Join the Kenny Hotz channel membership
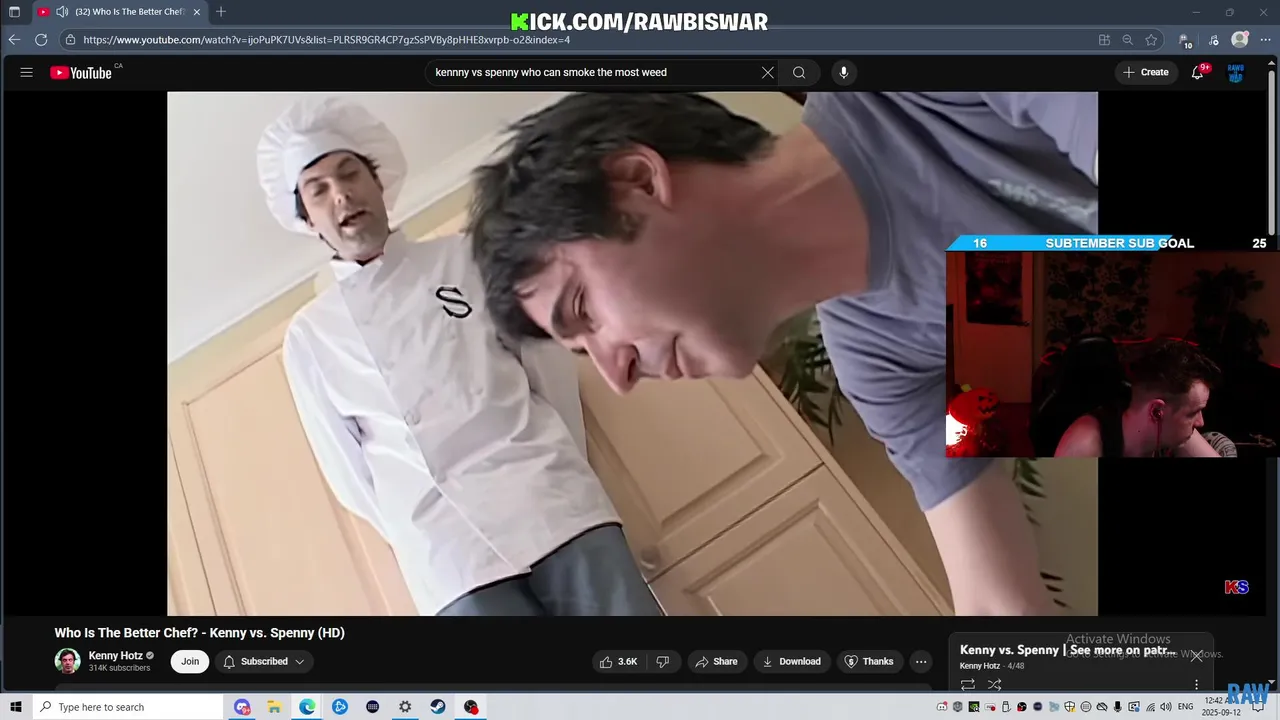The image size is (1280, 720). pos(190,661)
